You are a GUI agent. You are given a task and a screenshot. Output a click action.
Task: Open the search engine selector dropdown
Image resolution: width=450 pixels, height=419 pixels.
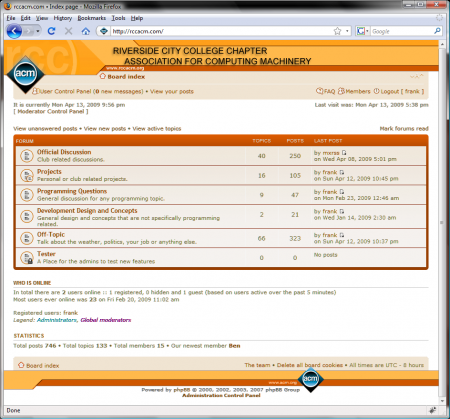tap(363, 31)
